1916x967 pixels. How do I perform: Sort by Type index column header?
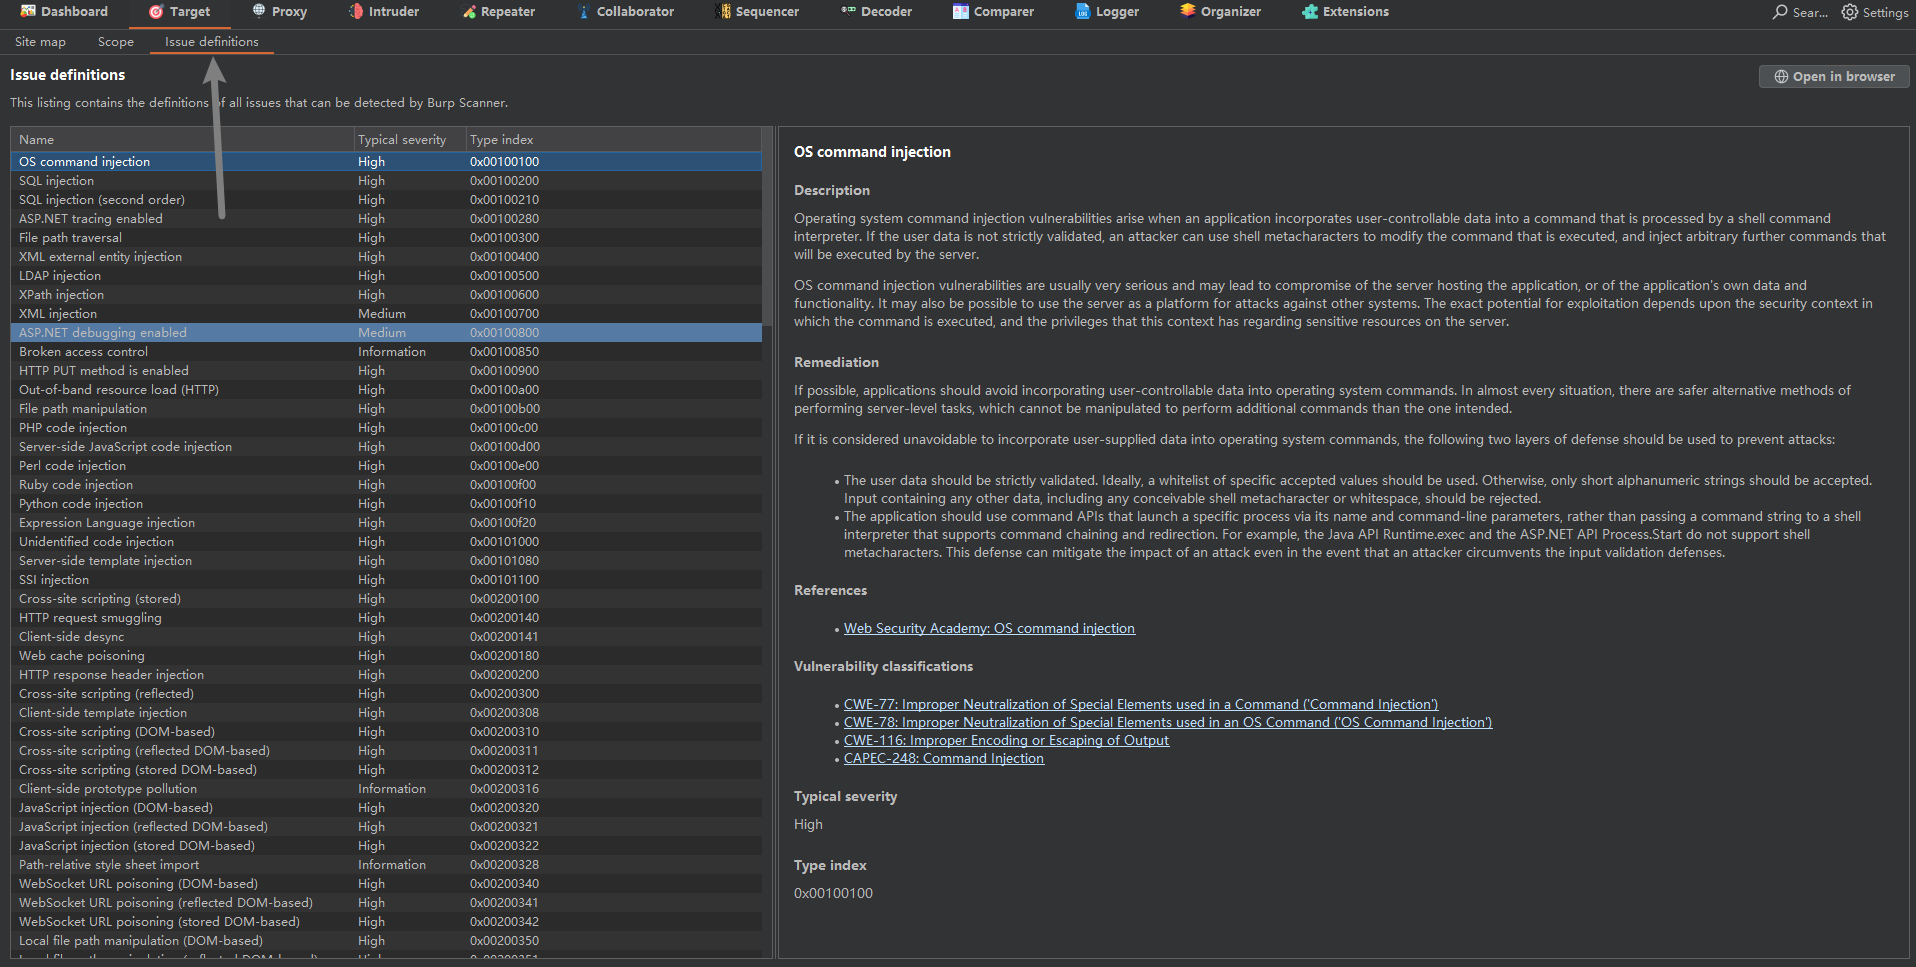tap(613, 140)
